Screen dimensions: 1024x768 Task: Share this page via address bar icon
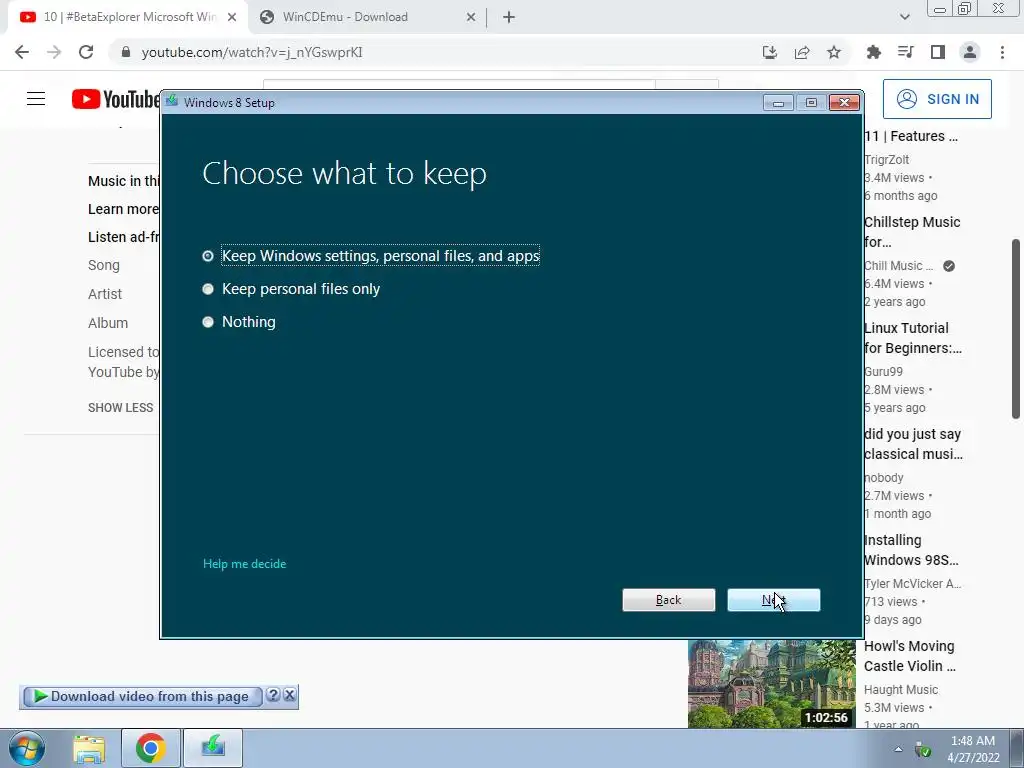click(x=802, y=52)
